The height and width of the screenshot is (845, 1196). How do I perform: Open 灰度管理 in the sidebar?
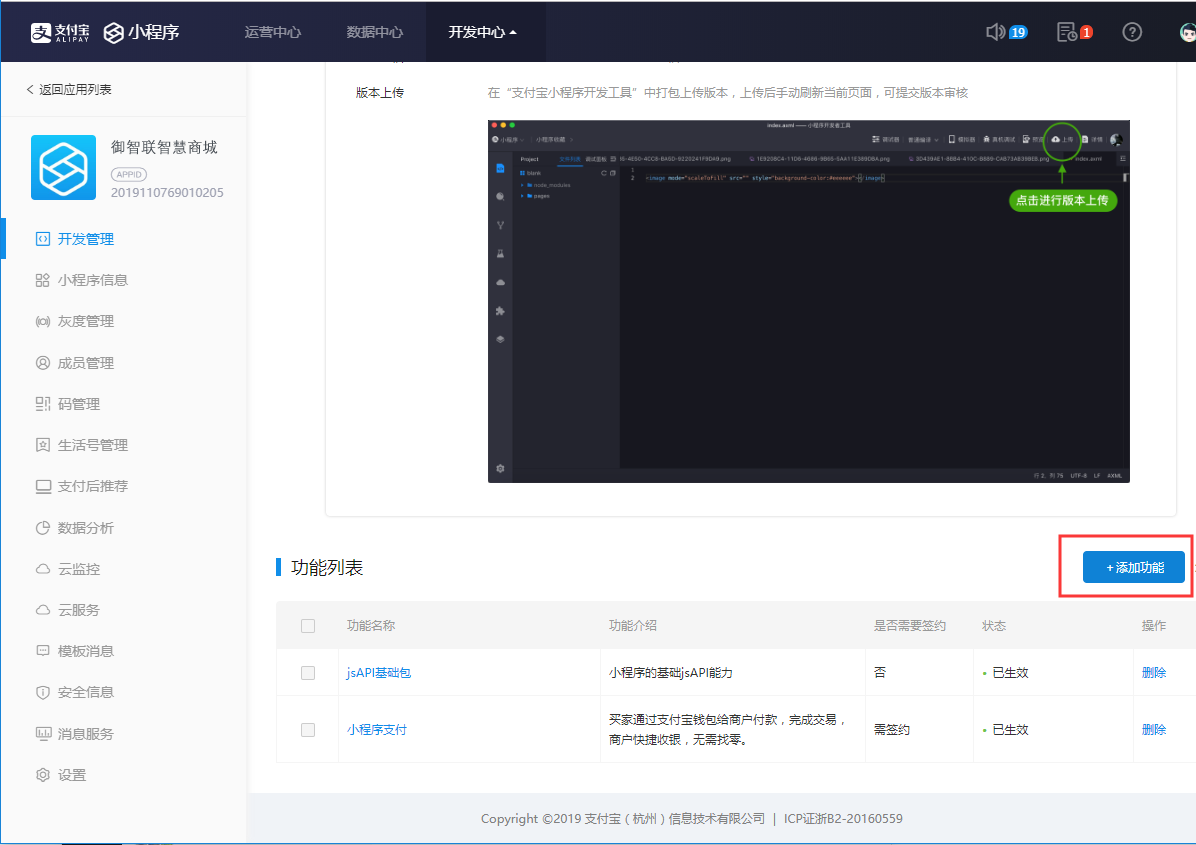point(85,321)
